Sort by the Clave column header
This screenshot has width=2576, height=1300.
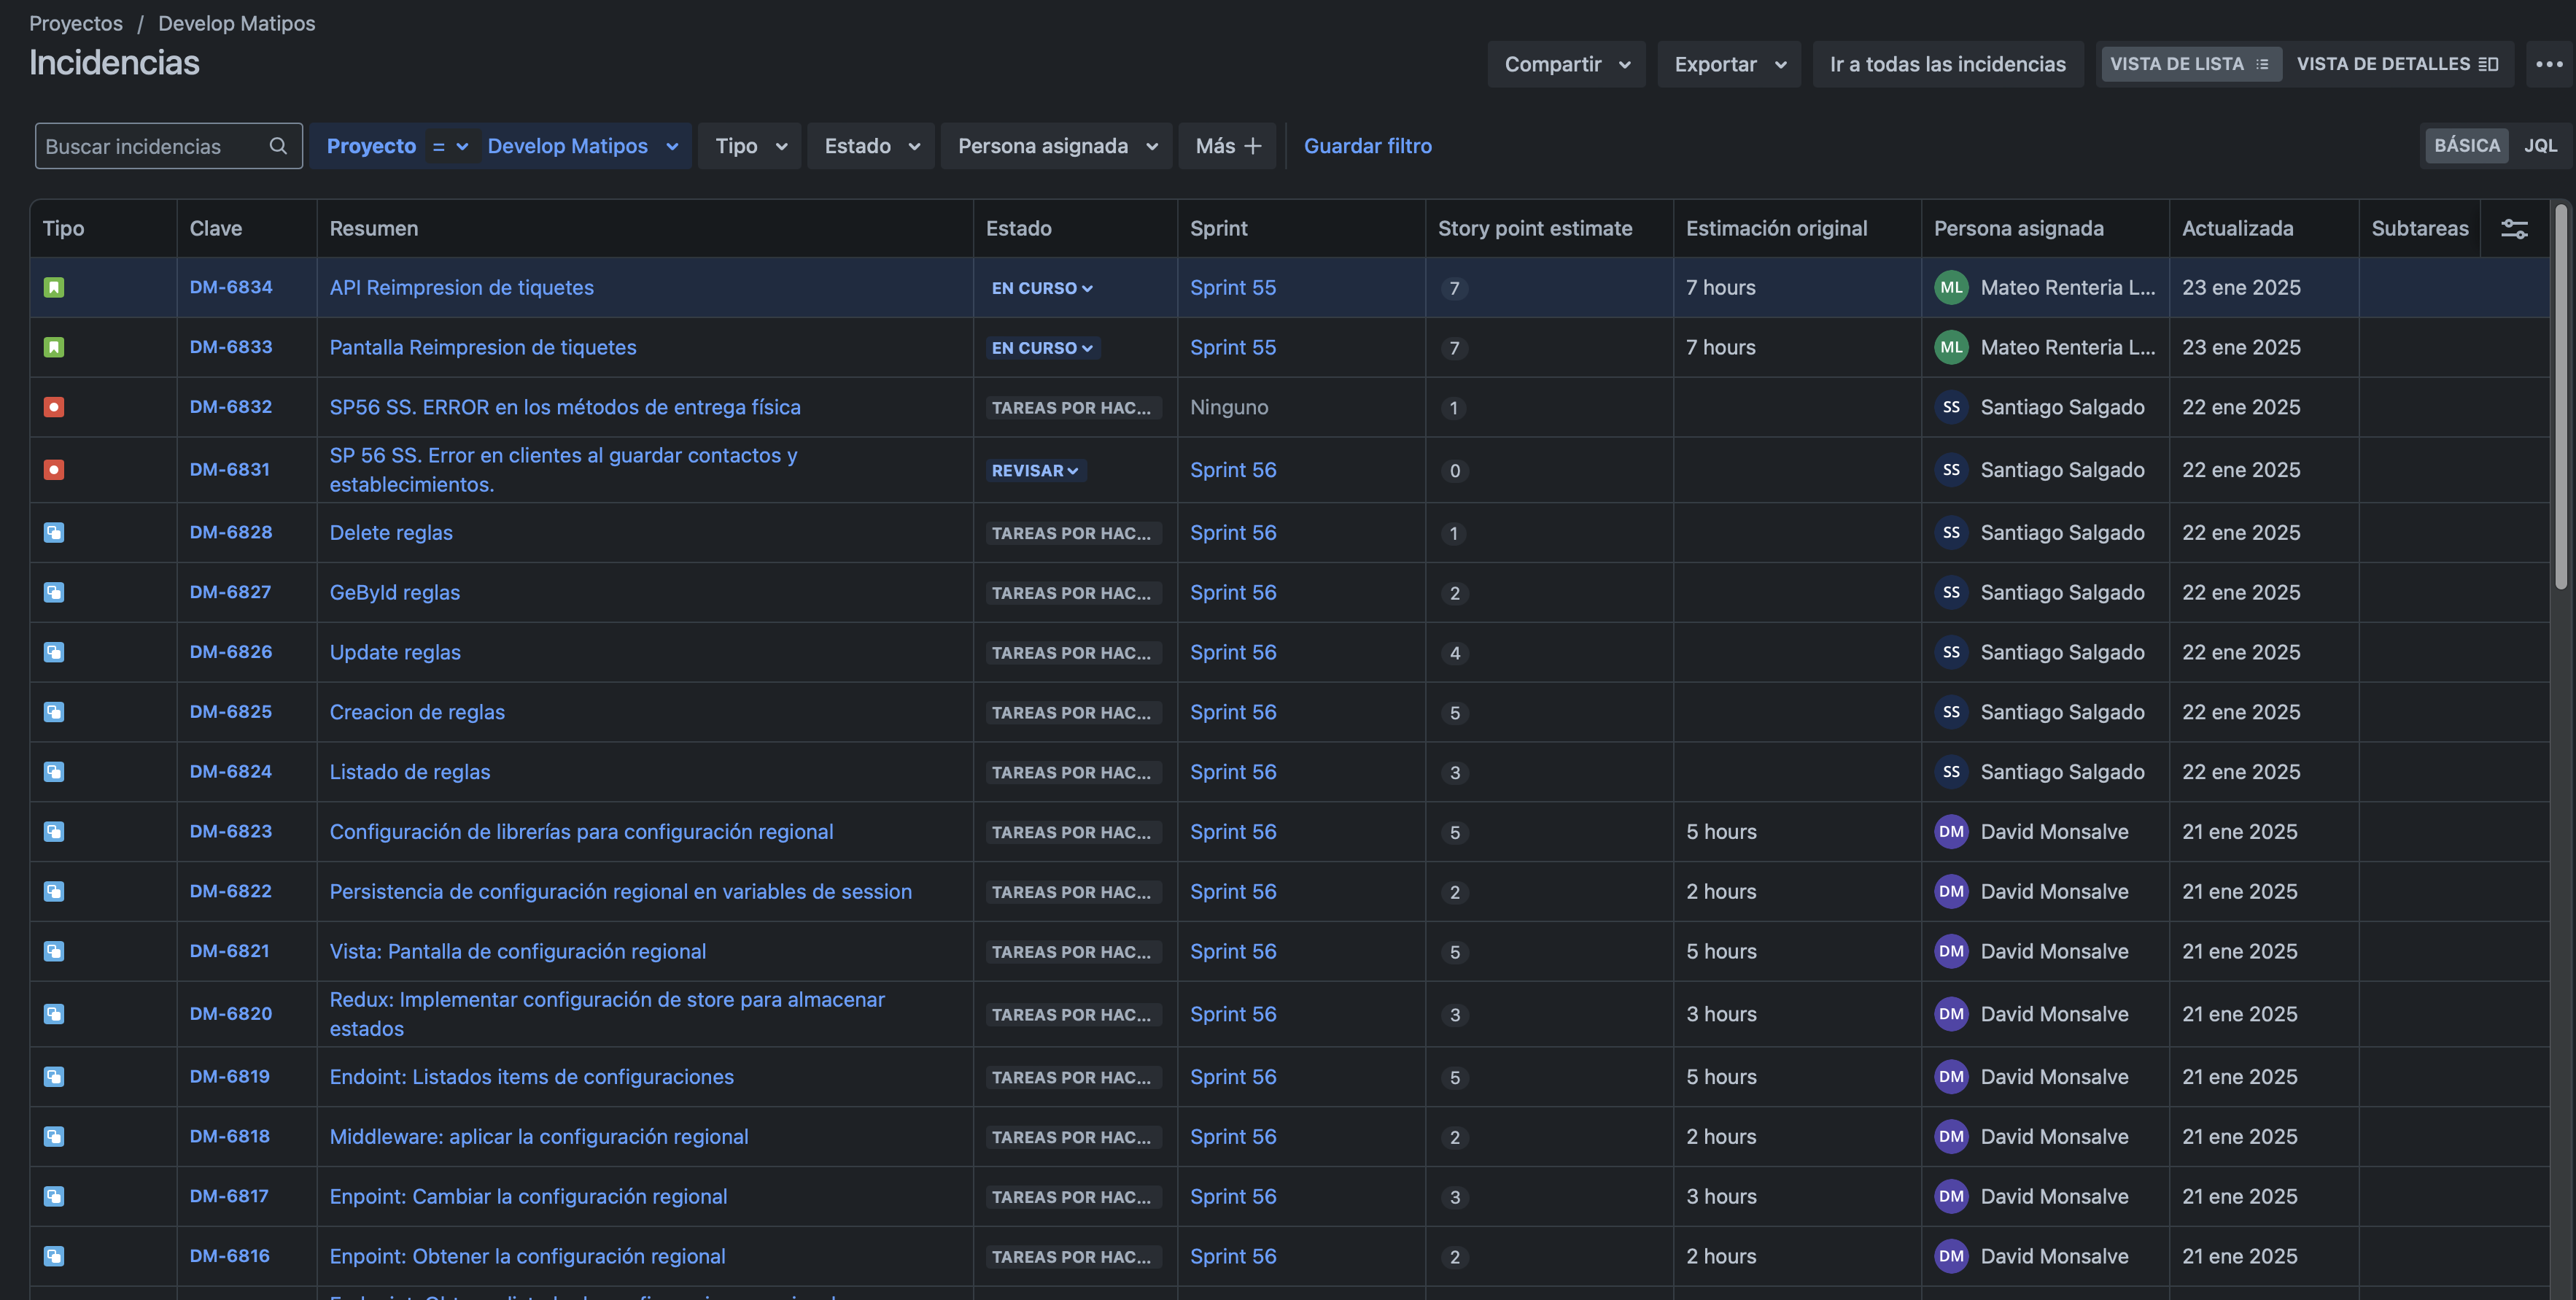point(216,229)
